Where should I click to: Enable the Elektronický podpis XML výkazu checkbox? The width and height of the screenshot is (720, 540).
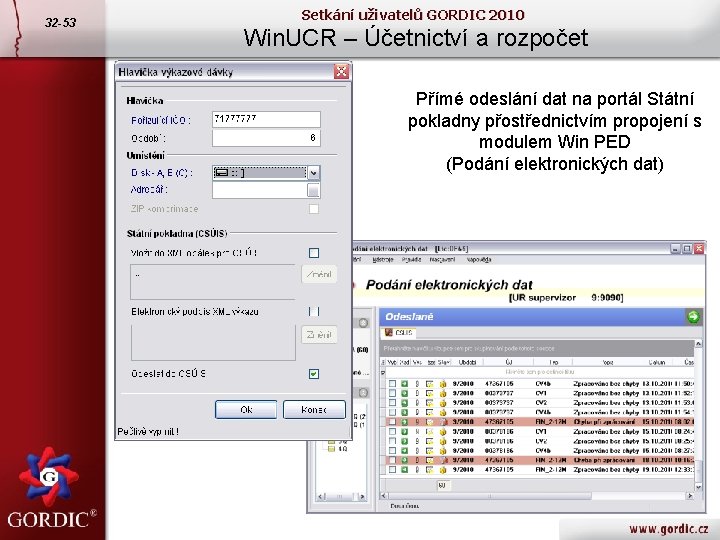[x=314, y=312]
